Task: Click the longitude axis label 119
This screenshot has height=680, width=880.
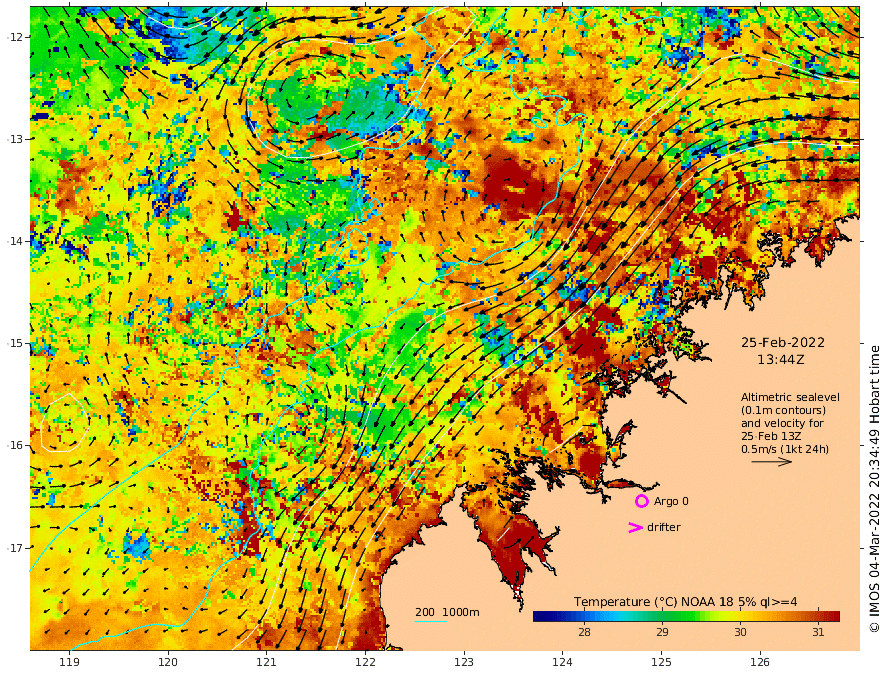Action: 70,662
